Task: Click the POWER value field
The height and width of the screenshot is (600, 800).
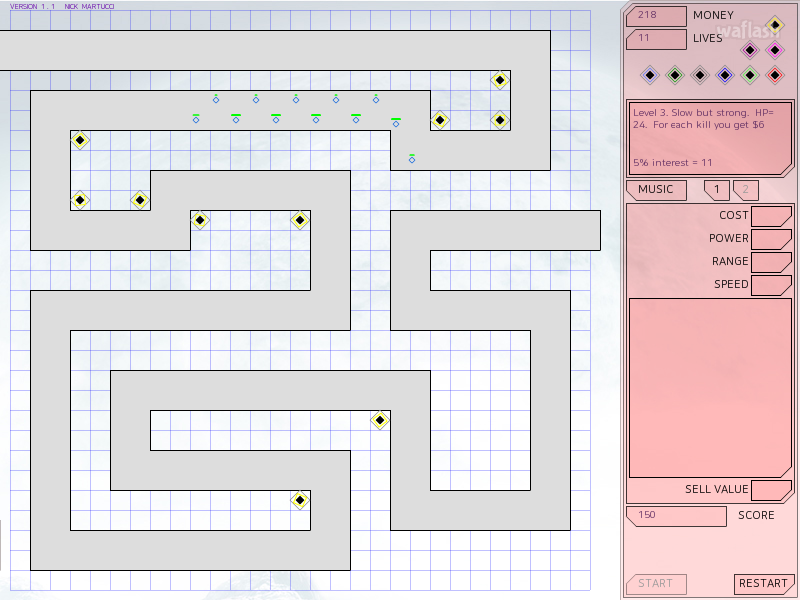Action: [770, 239]
